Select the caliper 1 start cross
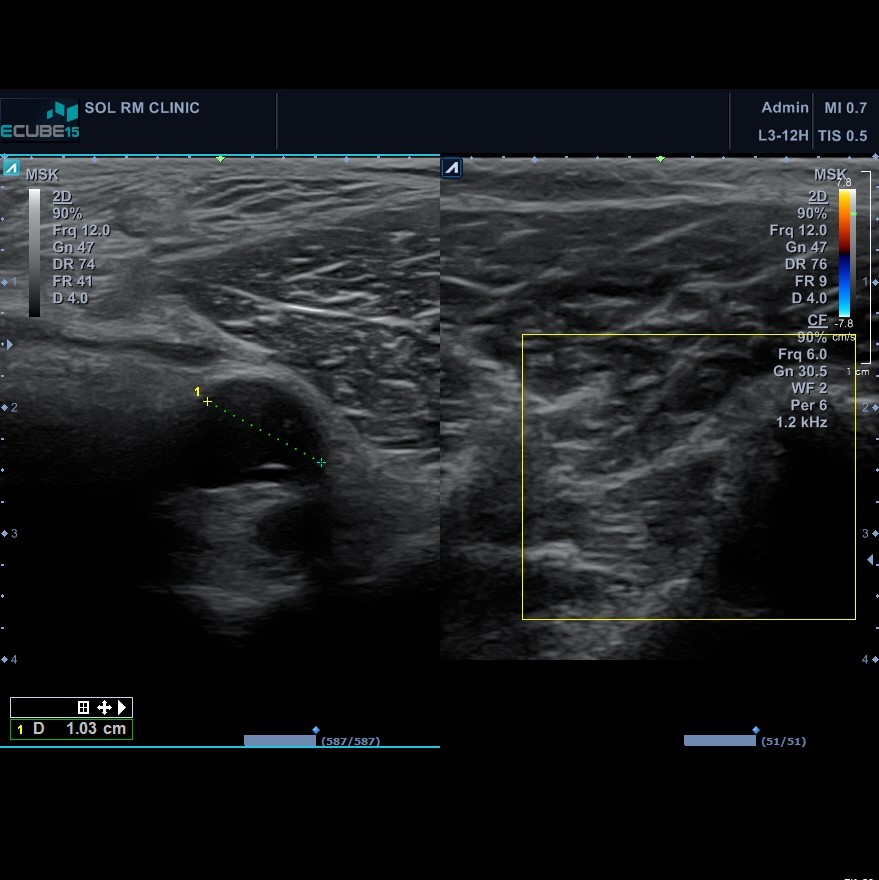879x880 pixels. pos(208,401)
